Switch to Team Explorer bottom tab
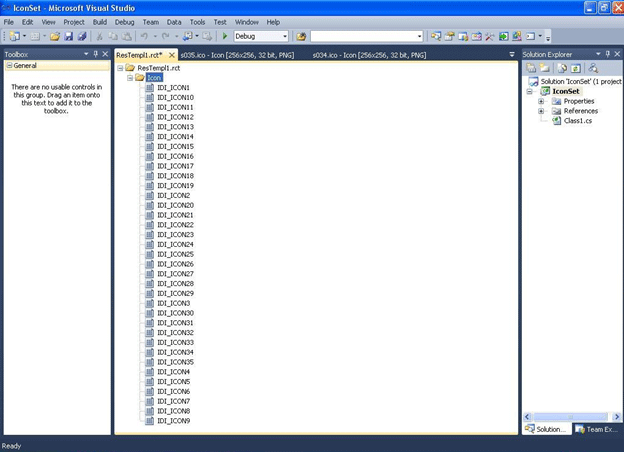This screenshot has height=452, width=624. [x=597, y=429]
